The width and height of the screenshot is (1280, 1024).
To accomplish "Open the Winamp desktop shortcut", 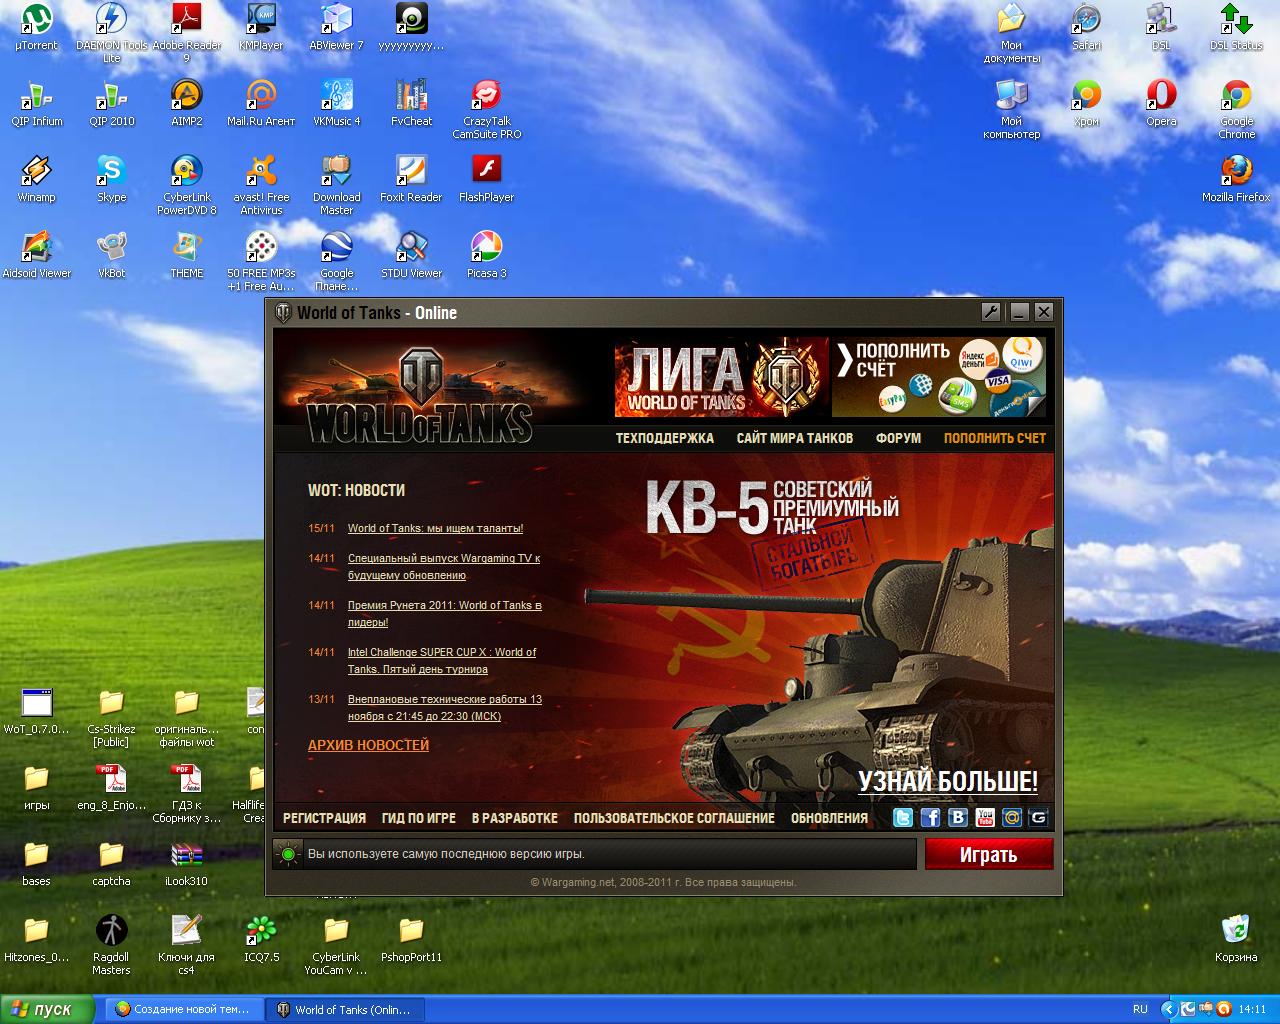I will [x=37, y=179].
